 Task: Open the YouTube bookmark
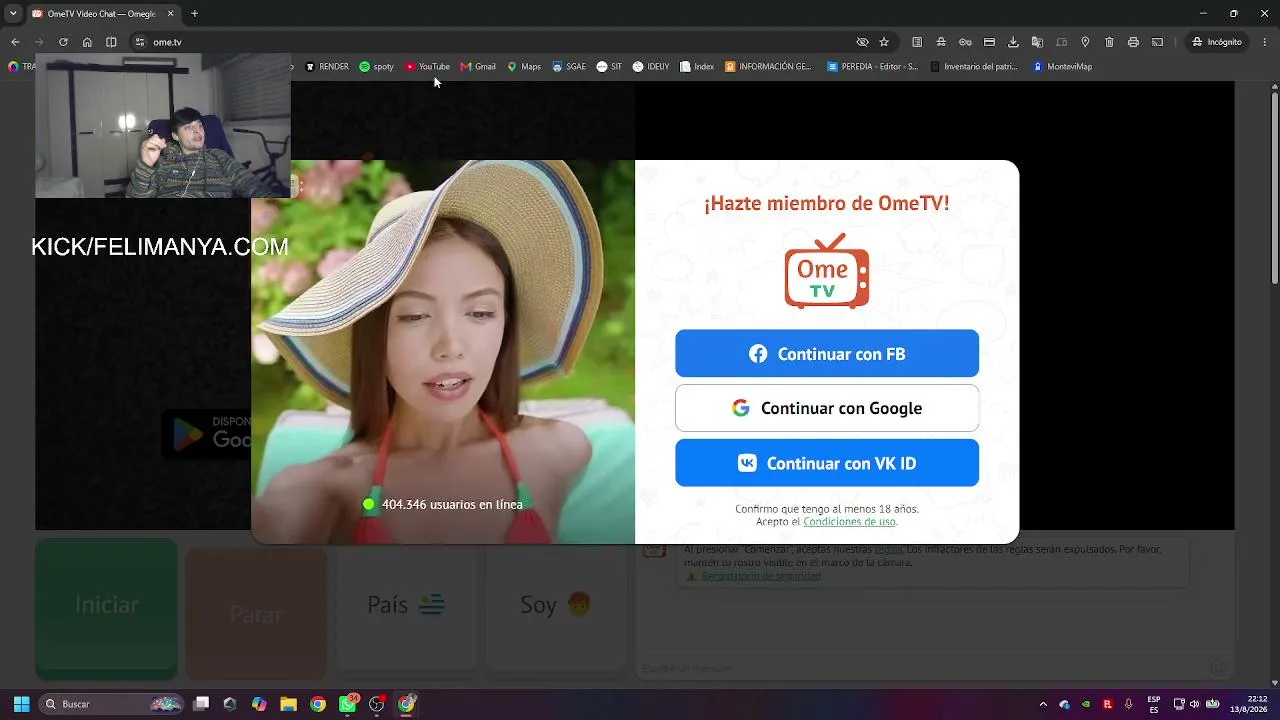[x=427, y=67]
